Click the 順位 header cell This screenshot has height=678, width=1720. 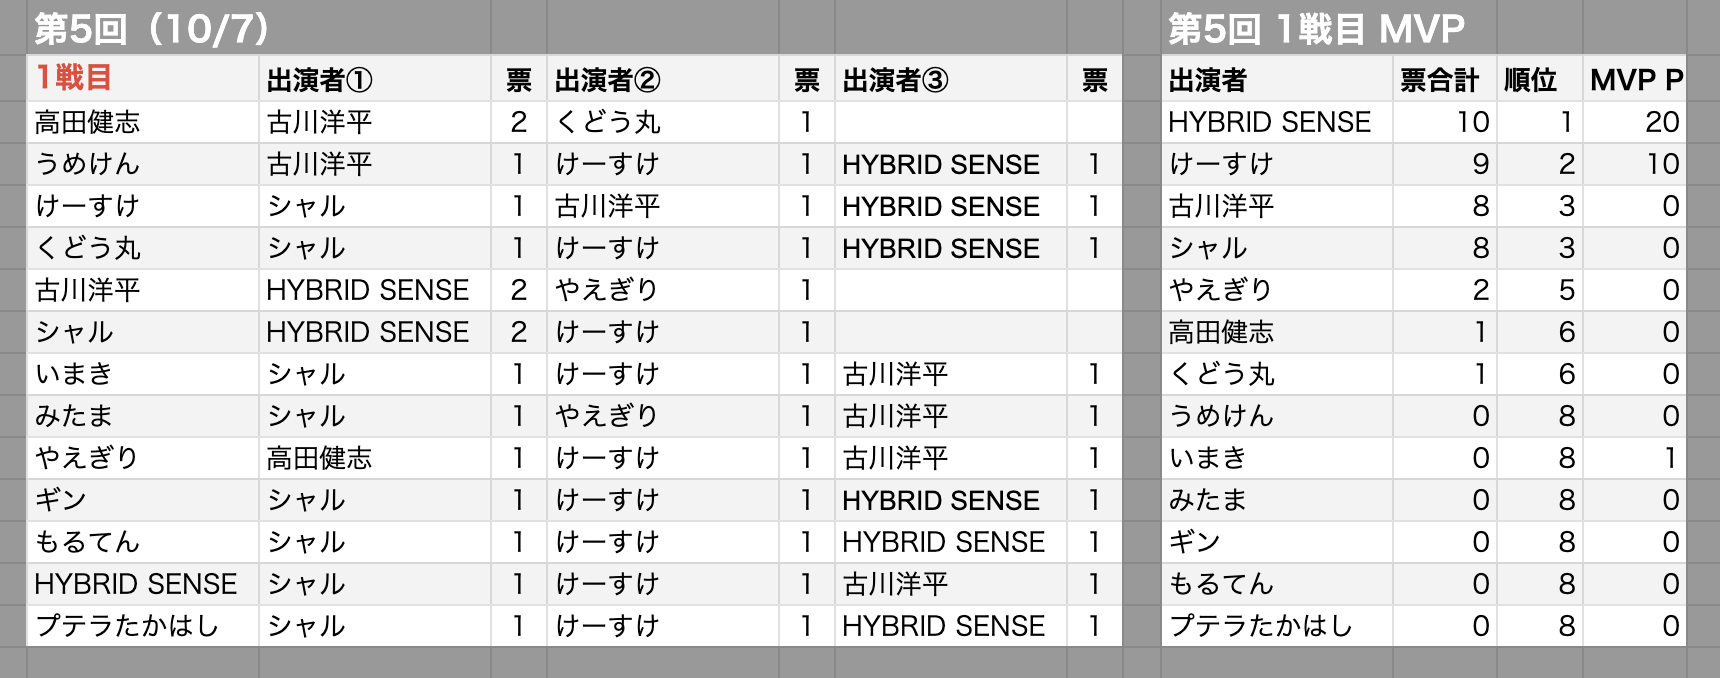click(x=1530, y=80)
